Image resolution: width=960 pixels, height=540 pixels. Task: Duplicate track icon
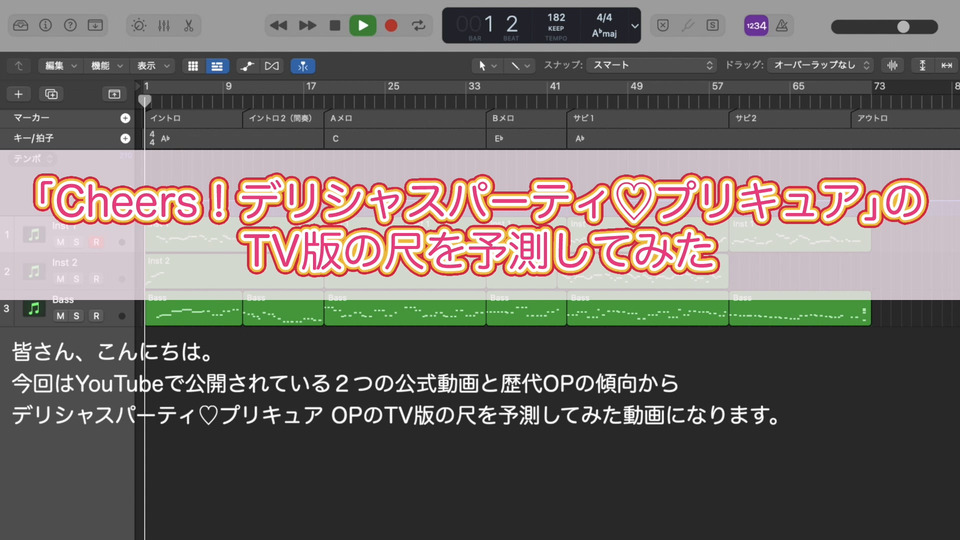pyautogui.click(x=51, y=94)
